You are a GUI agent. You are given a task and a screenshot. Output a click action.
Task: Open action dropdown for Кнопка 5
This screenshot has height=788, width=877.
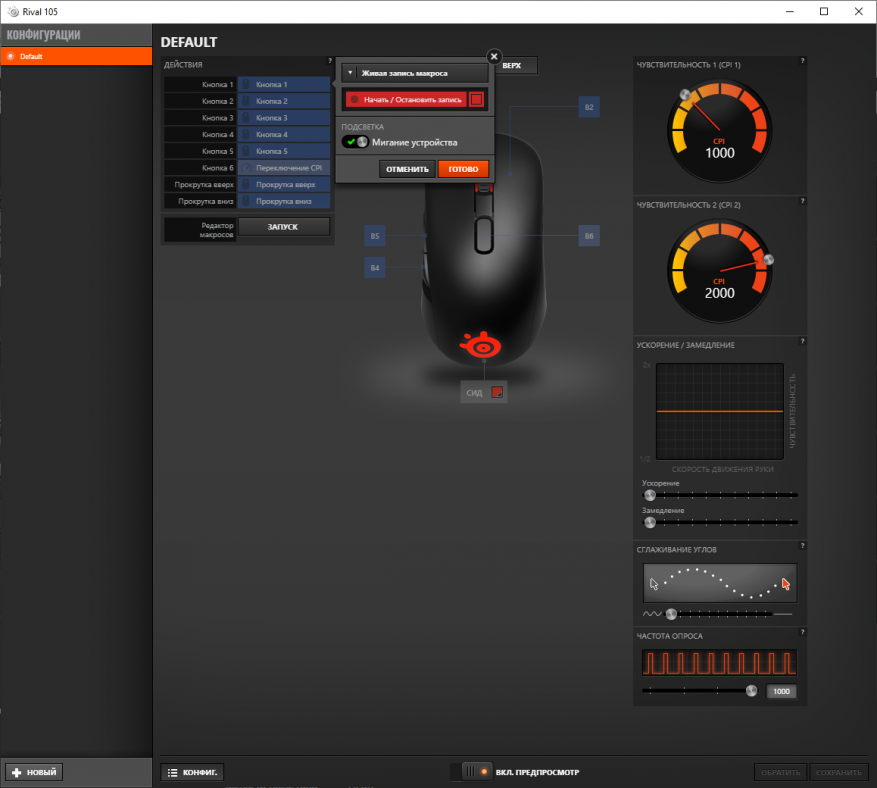(284, 151)
